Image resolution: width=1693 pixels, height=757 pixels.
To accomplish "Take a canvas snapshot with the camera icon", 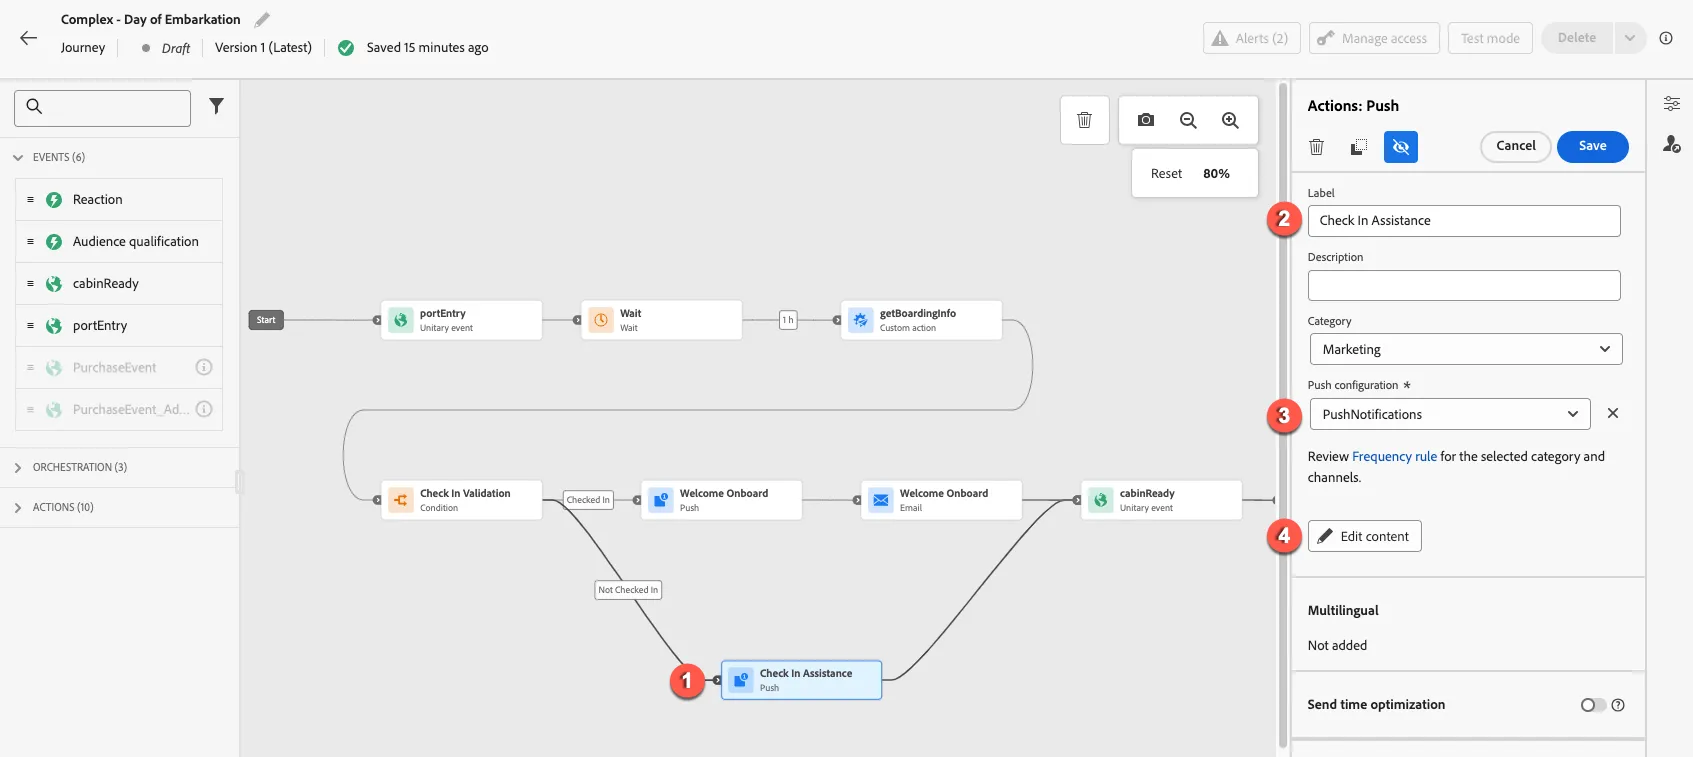I will (x=1146, y=120).
